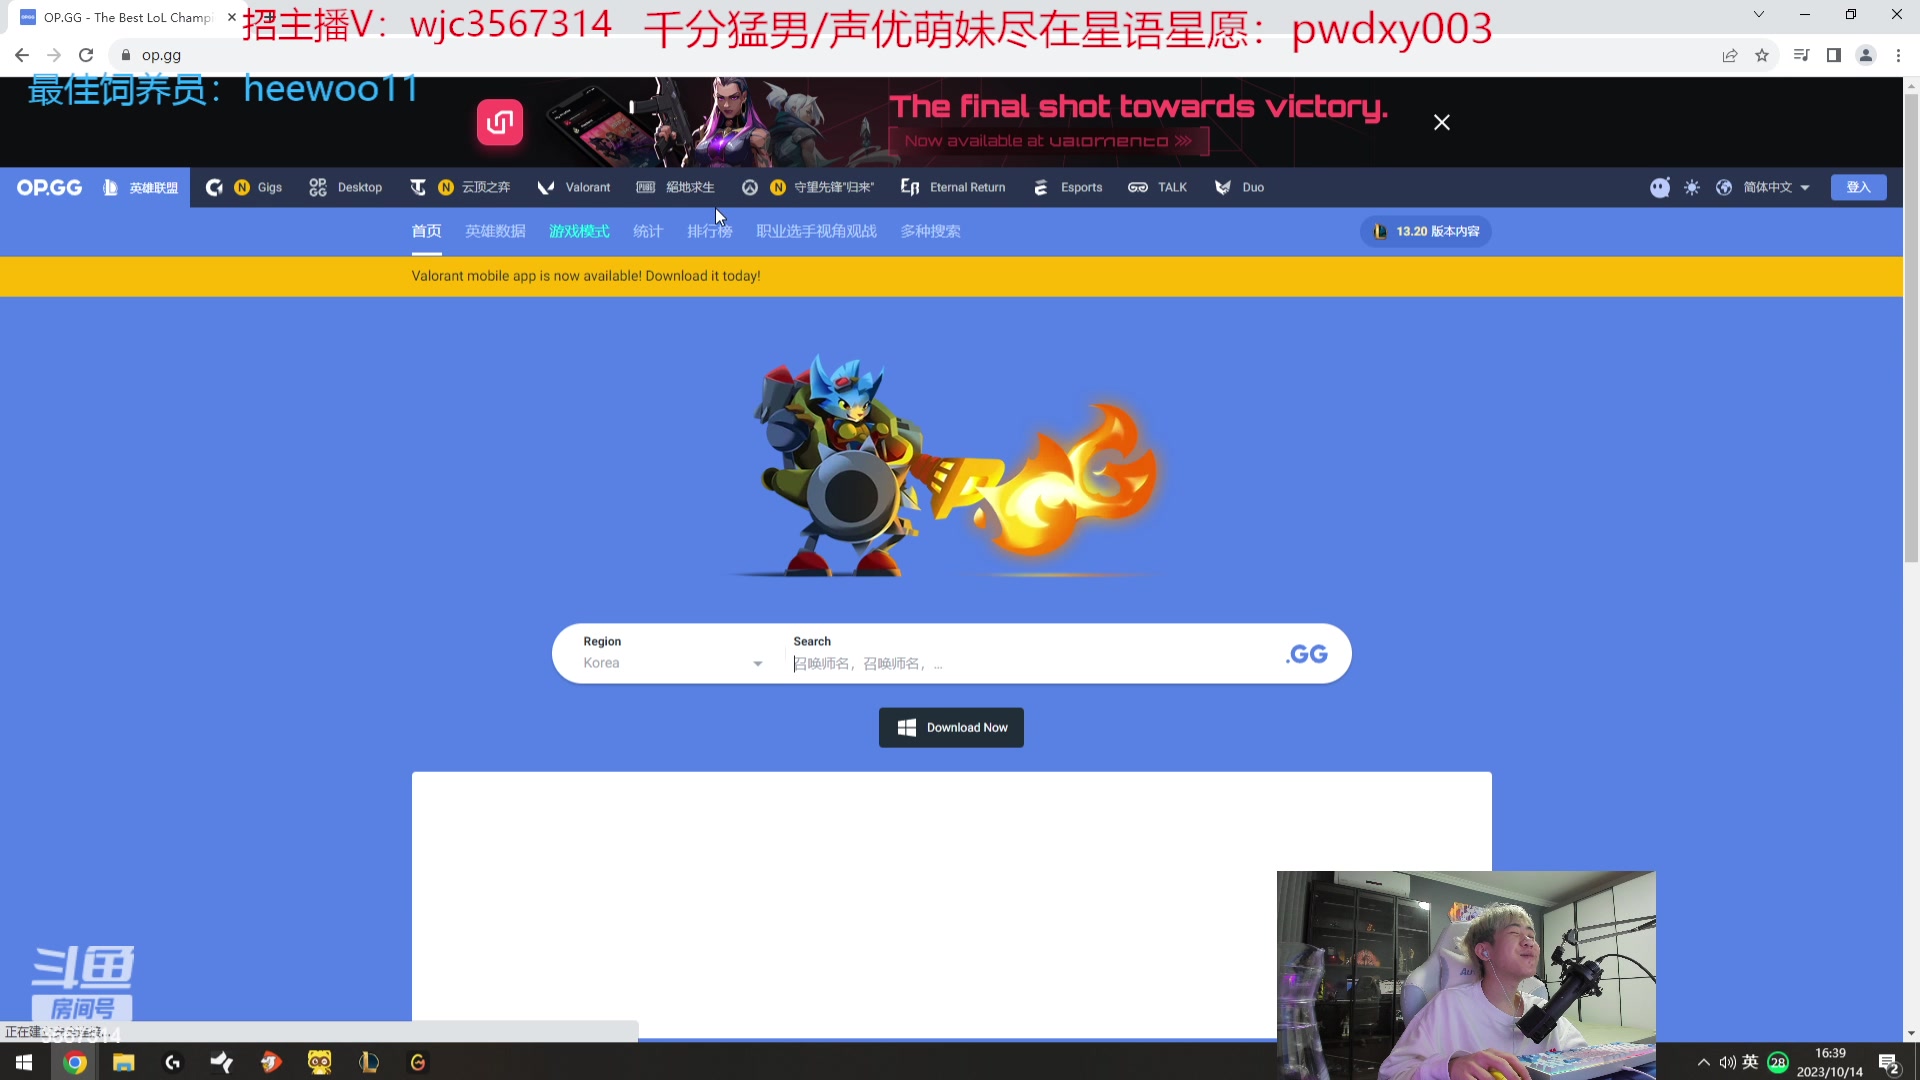Screen dimensions: 1920x1080
Task: Open the Duo finder section
Action: pos(1239,187)
